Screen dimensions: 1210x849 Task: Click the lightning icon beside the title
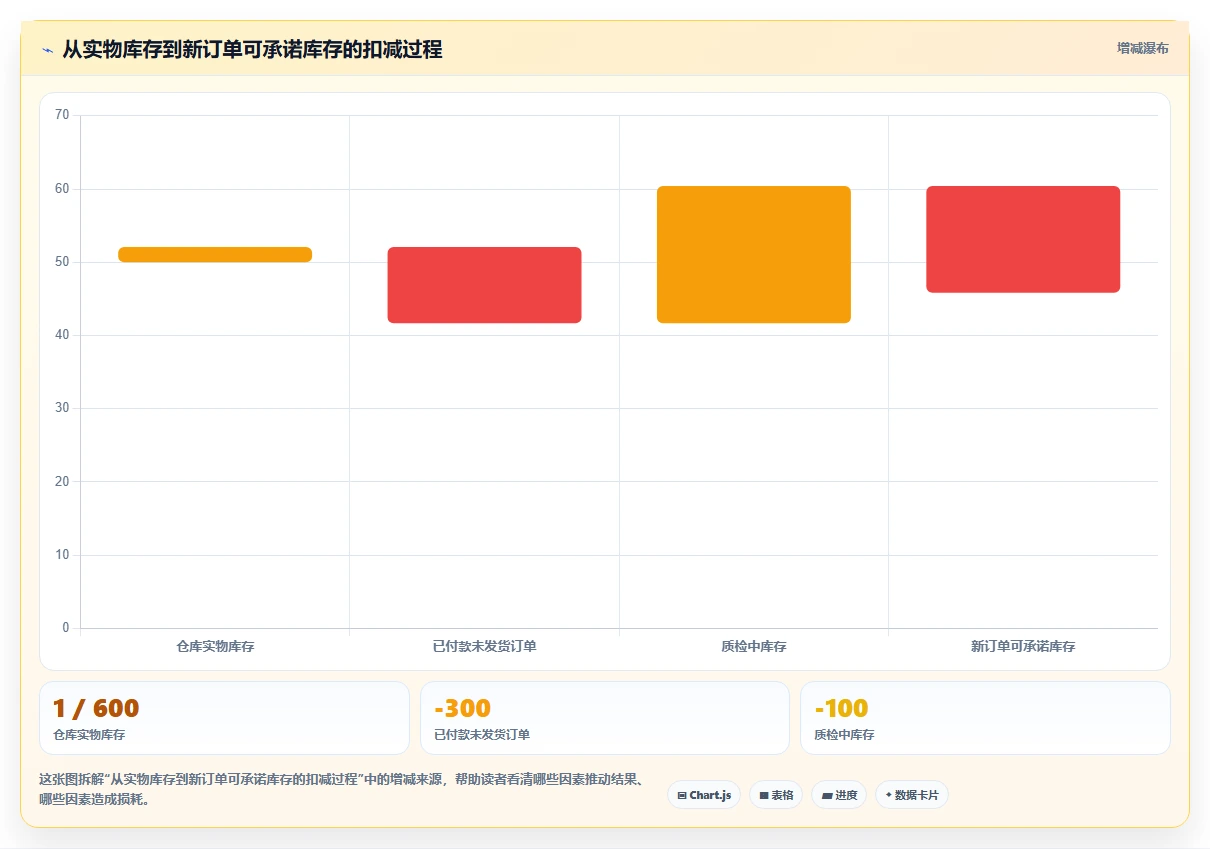pos(48,49)
